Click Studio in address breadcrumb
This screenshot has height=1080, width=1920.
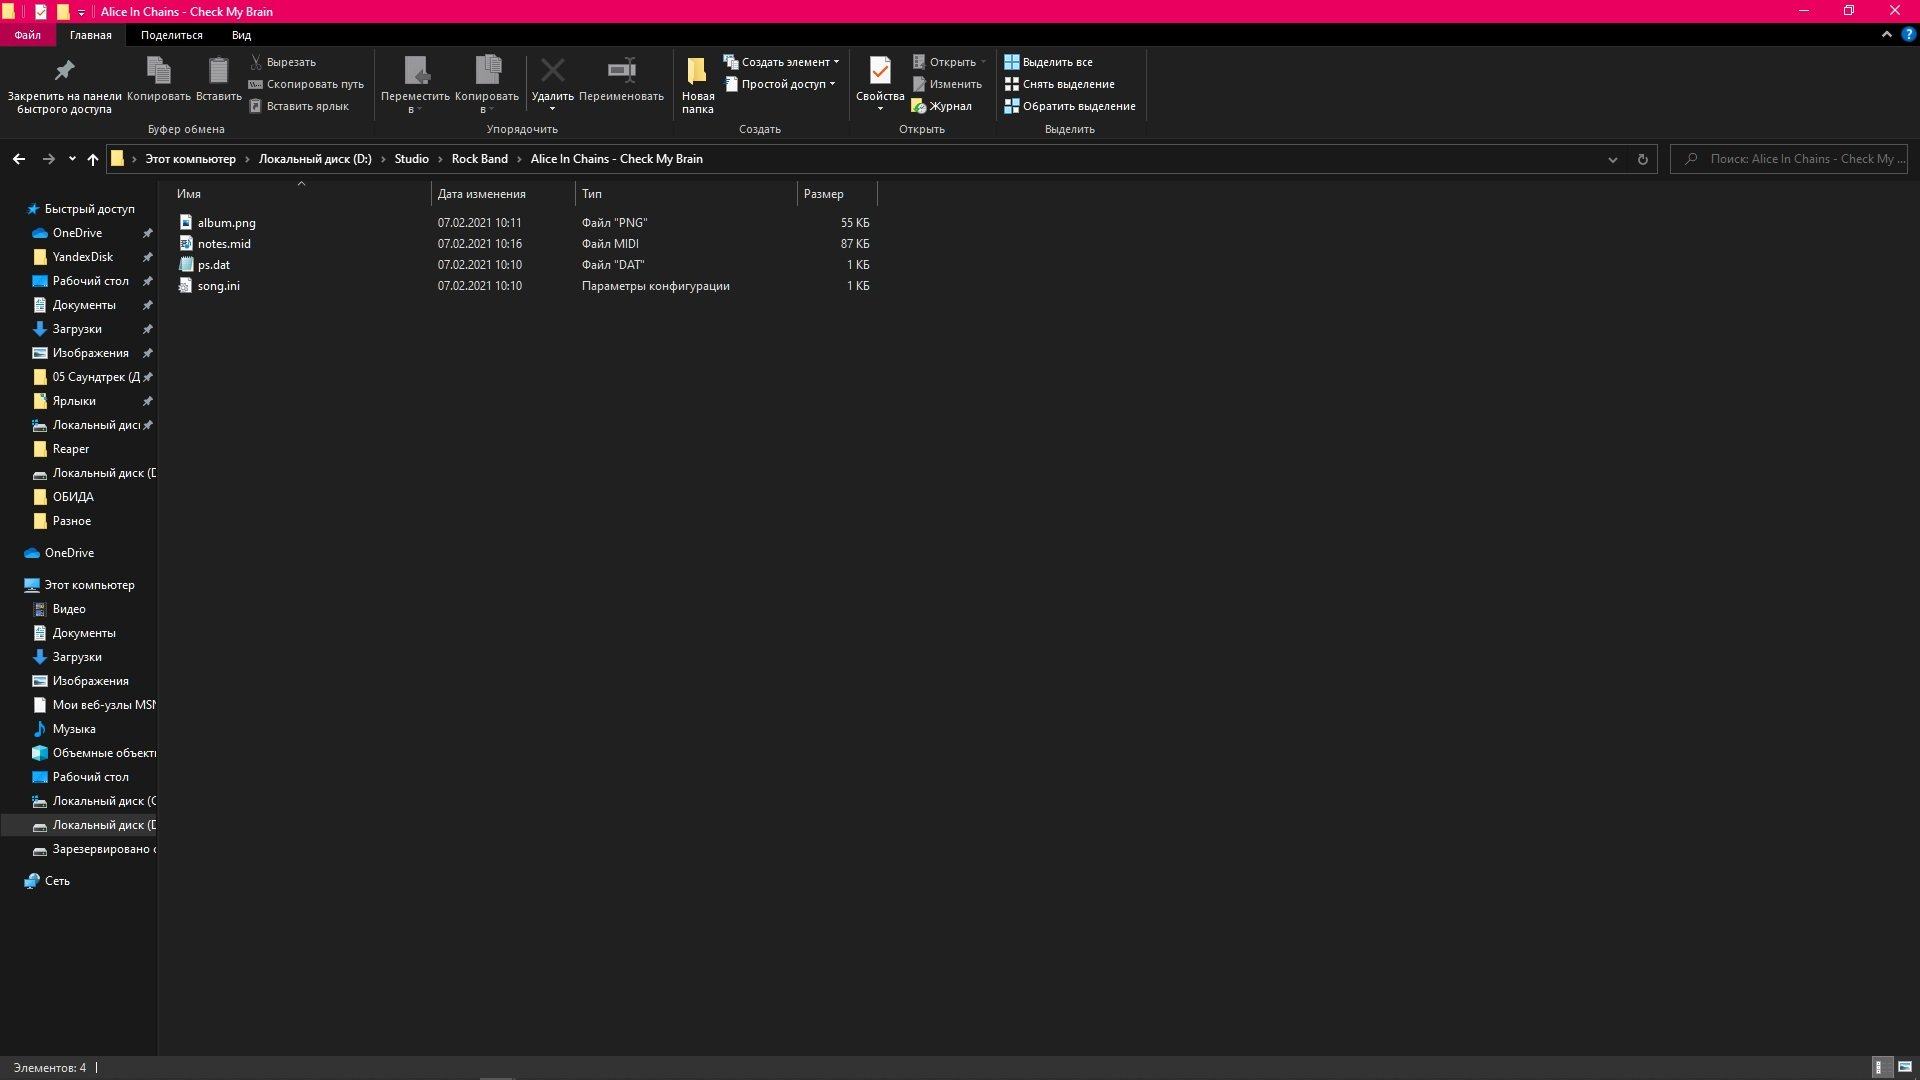pos(411,159)
